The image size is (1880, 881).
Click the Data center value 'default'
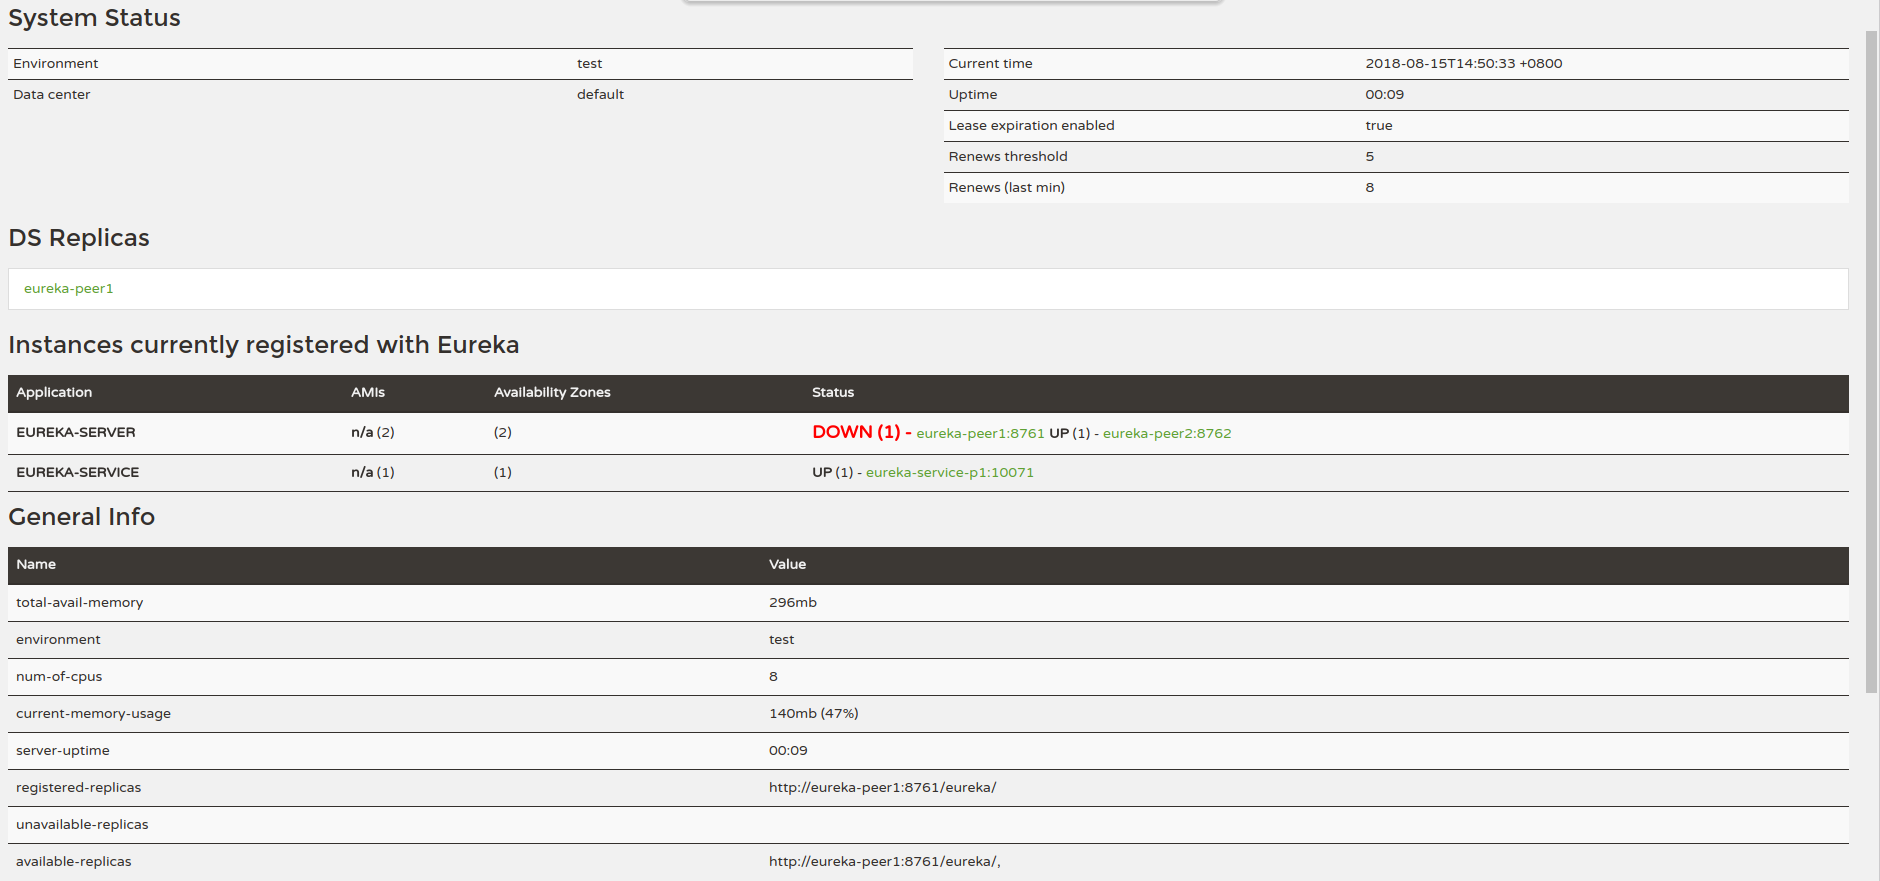[x=600, y=94]
